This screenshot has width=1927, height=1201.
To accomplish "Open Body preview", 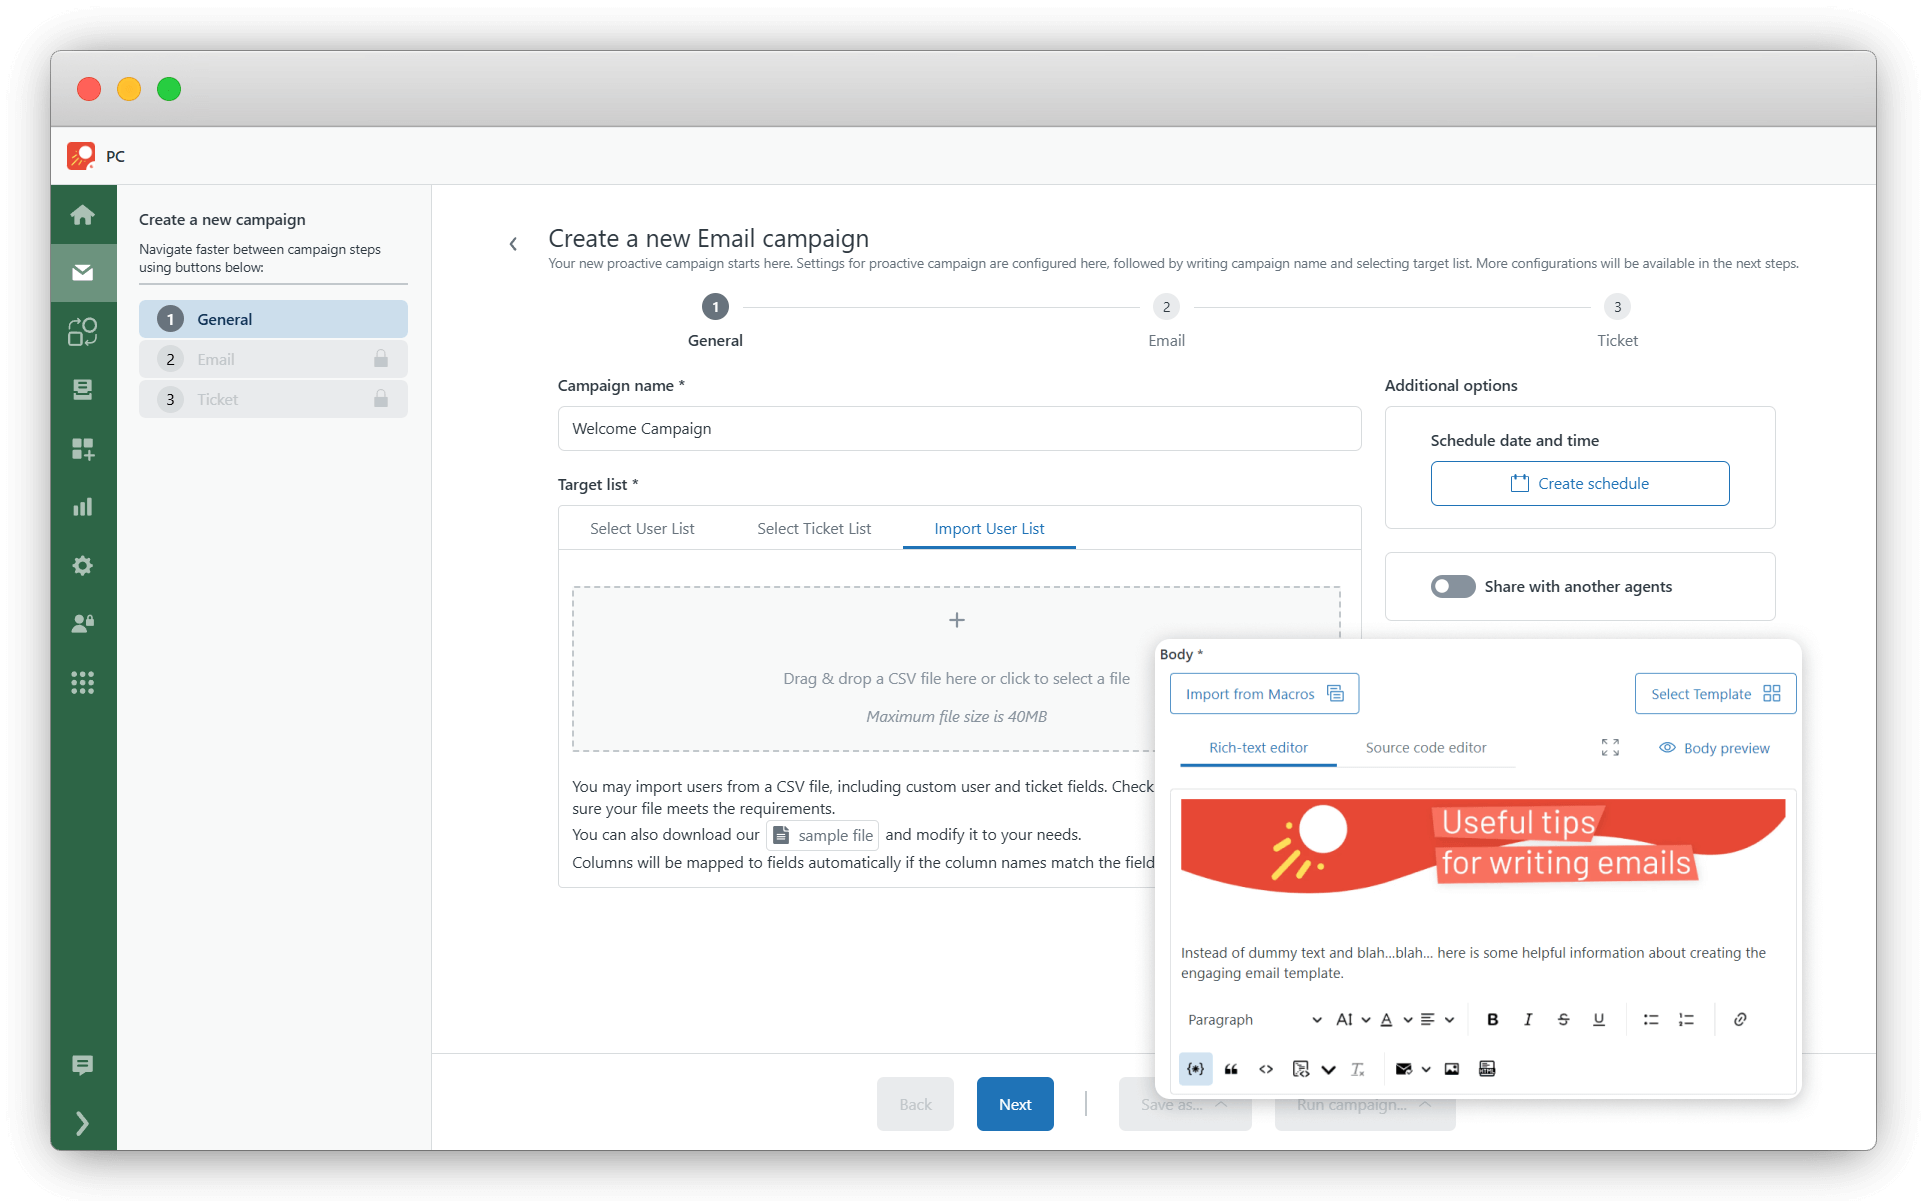I will [x=1714, y=748].
